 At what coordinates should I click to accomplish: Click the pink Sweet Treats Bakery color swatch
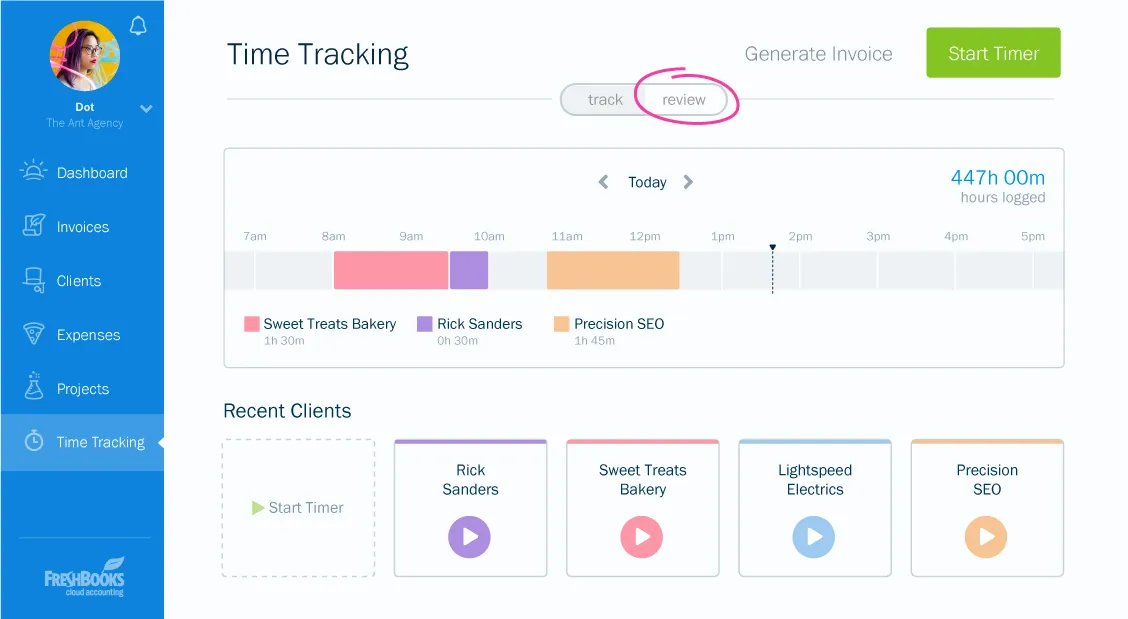[x=252, y=323]
